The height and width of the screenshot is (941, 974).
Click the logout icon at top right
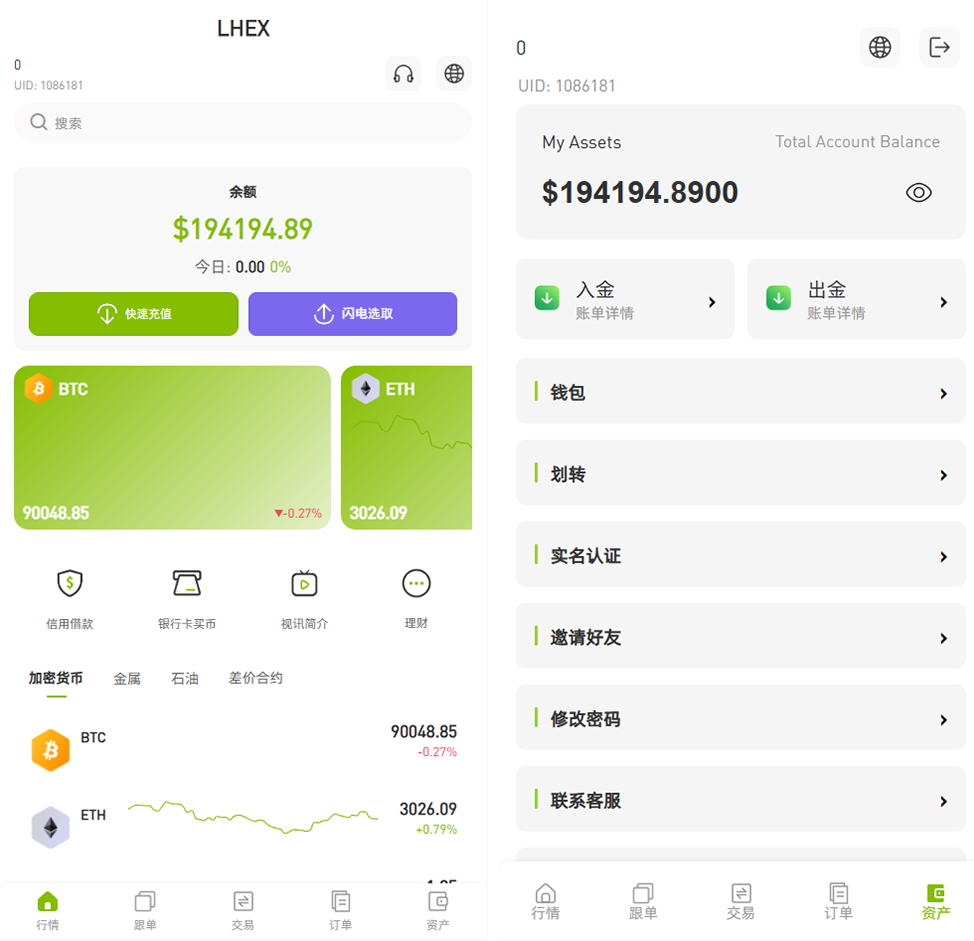click(938, 47)
